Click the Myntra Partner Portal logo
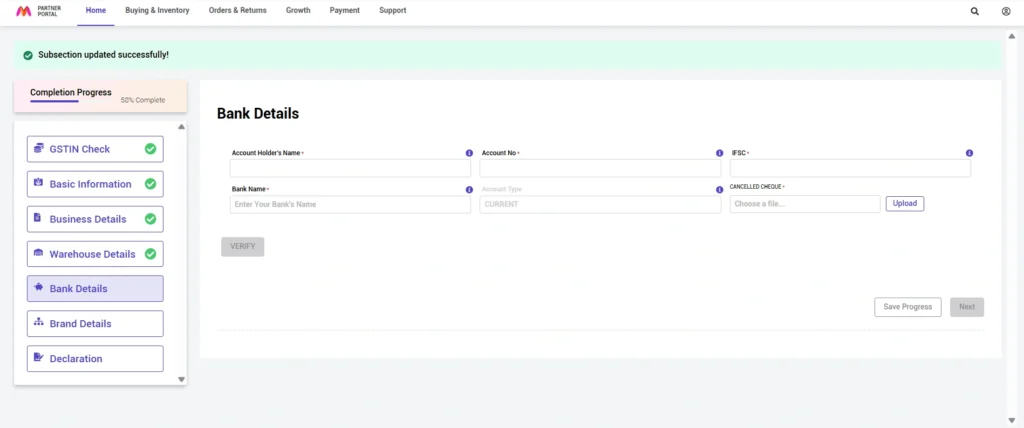This screenshot has width=1024, height=428. click(39, 10)
